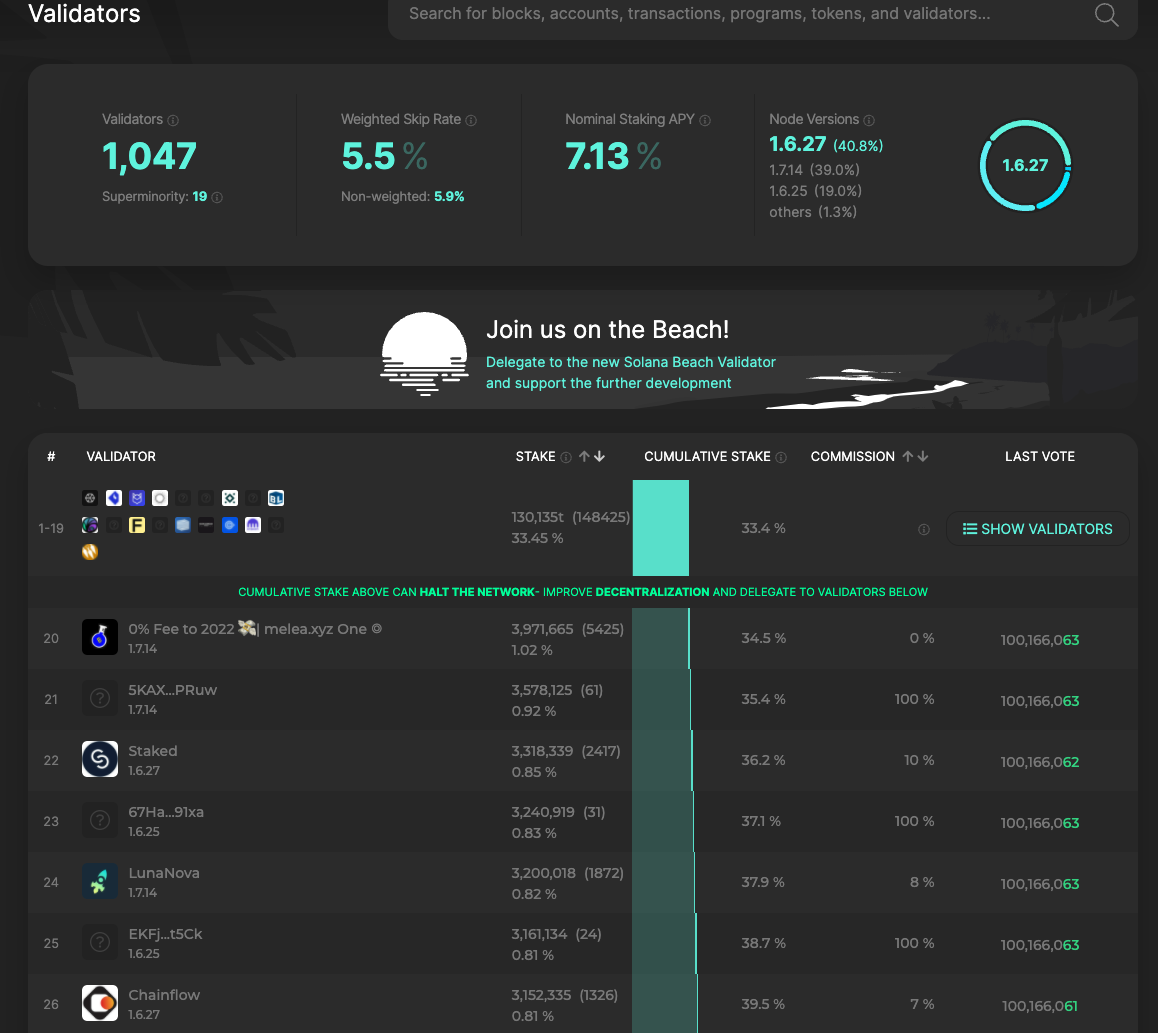Open validator 67Ha...91xa

[166, 812]
